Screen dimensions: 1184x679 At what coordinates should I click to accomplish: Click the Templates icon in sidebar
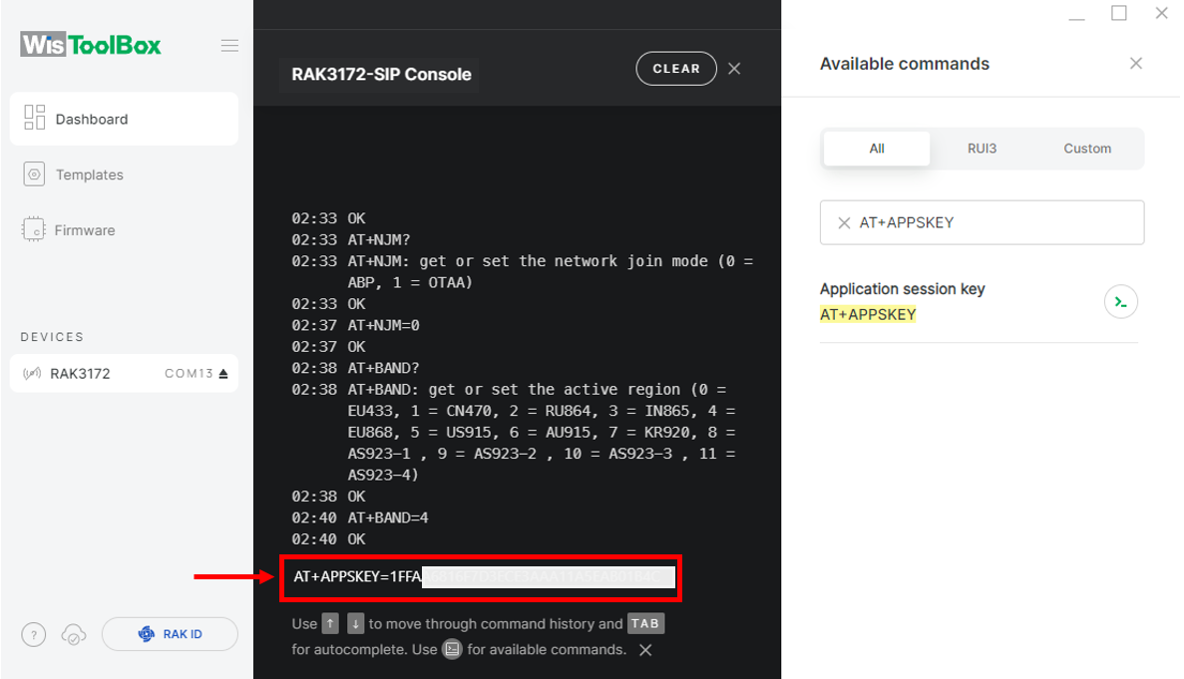pyautogui.click(x=34, y=174)
